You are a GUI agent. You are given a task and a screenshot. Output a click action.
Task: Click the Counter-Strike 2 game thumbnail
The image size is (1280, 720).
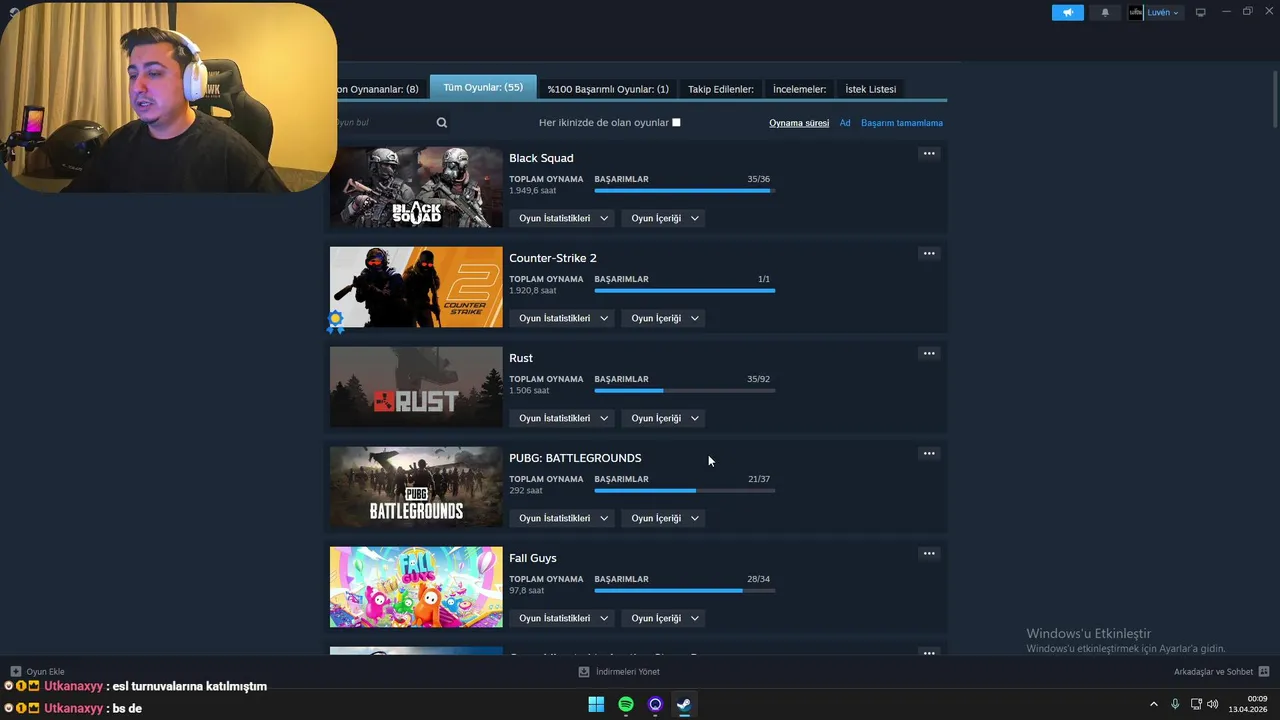pyautogui.click(x=416, y=287)
